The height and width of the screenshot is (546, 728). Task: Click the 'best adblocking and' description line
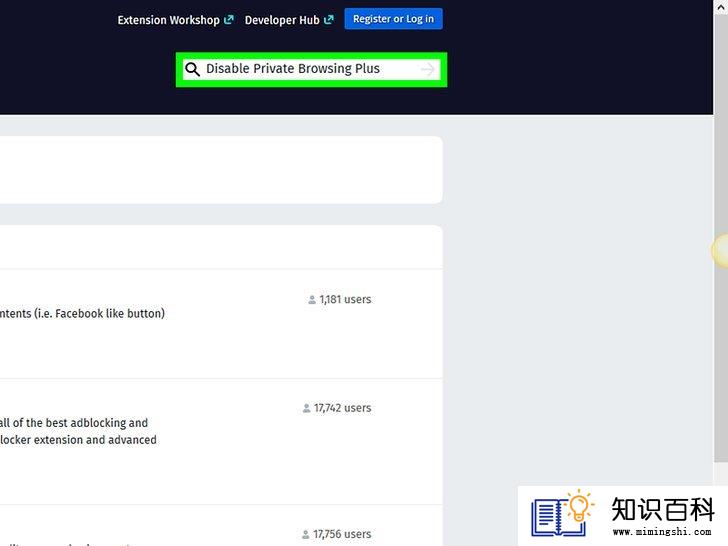click(x=74, y=423)
